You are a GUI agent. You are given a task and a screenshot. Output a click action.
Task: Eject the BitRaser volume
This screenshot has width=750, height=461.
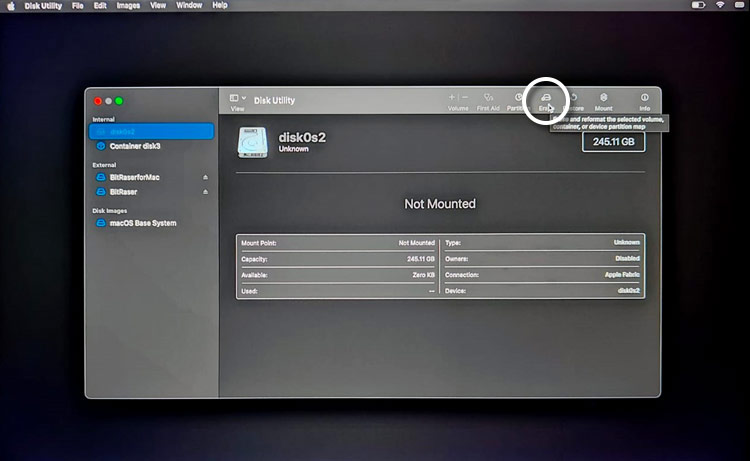tap(205, 192)
